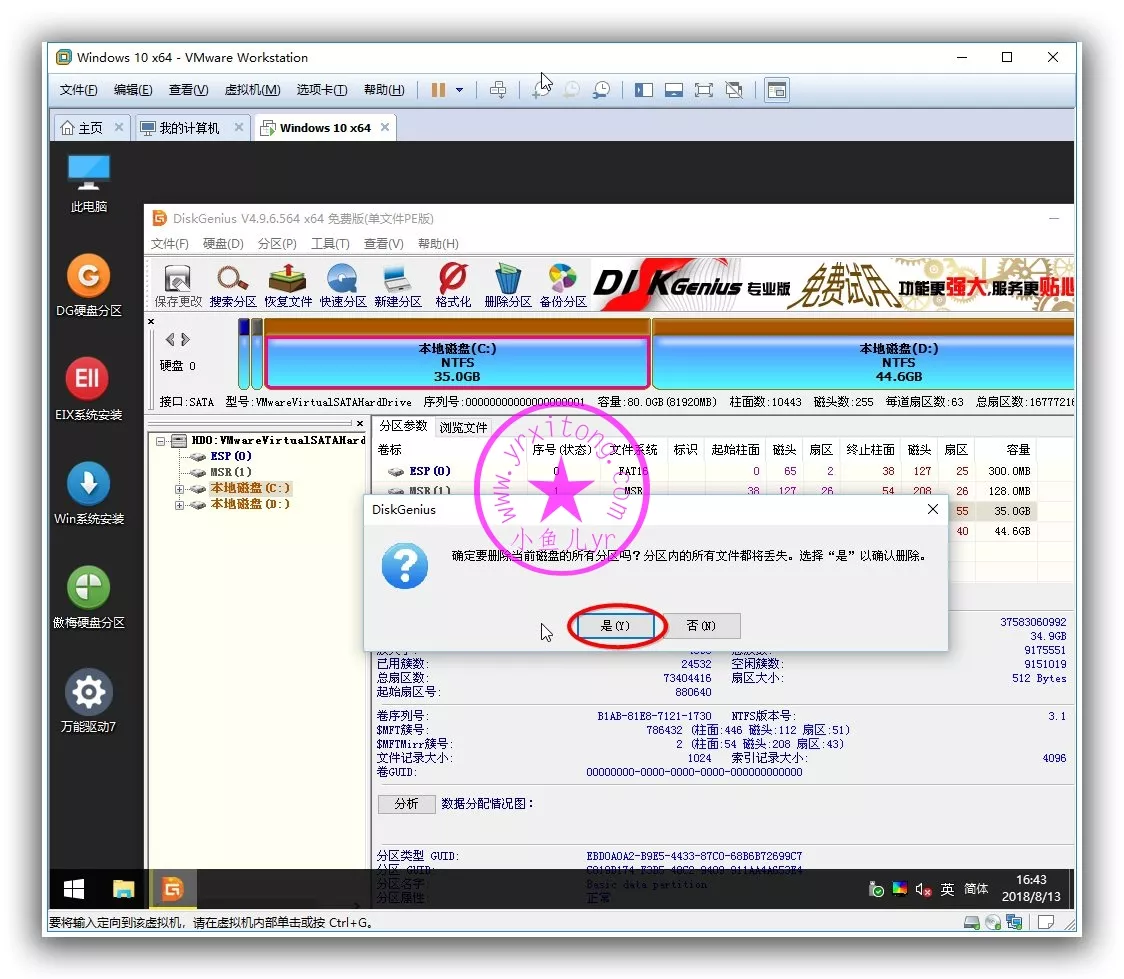Open DiskGenius 硬盘(D) menu

click(223, 244)
